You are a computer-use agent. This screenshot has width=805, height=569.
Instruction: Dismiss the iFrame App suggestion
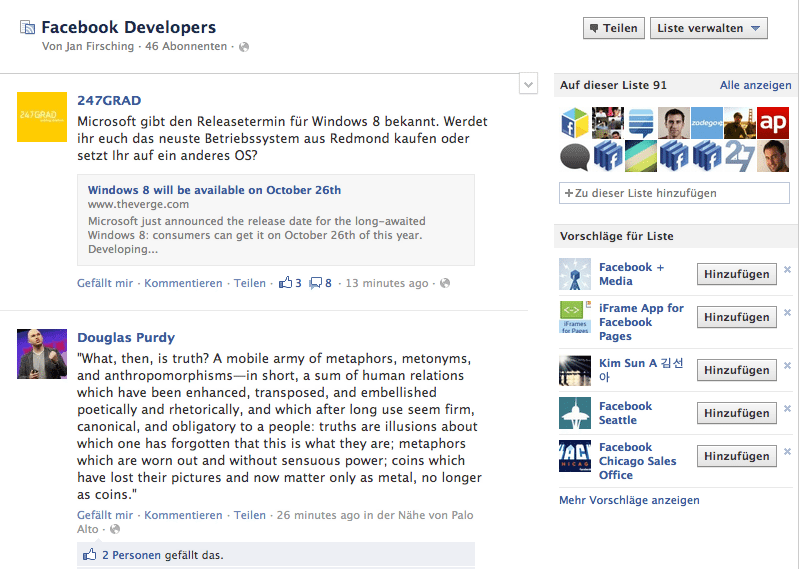point(788,312)
